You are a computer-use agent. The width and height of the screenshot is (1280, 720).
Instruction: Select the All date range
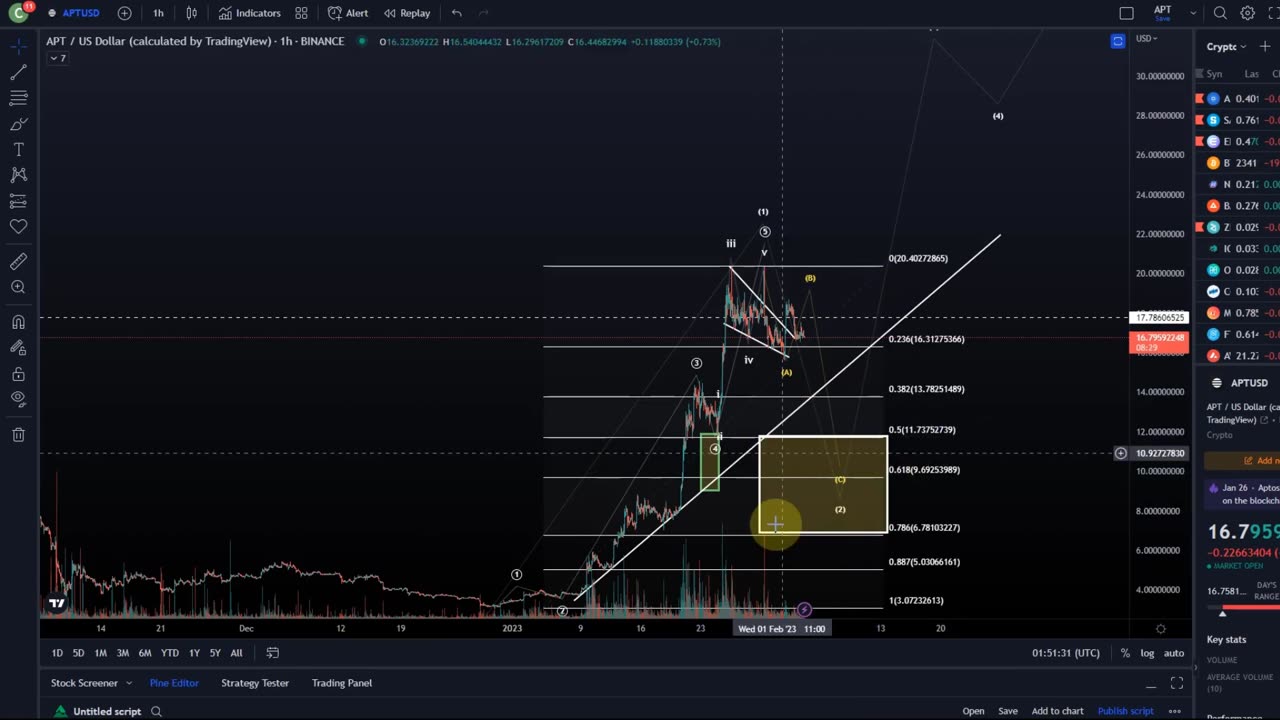click(x=236, y=653)
